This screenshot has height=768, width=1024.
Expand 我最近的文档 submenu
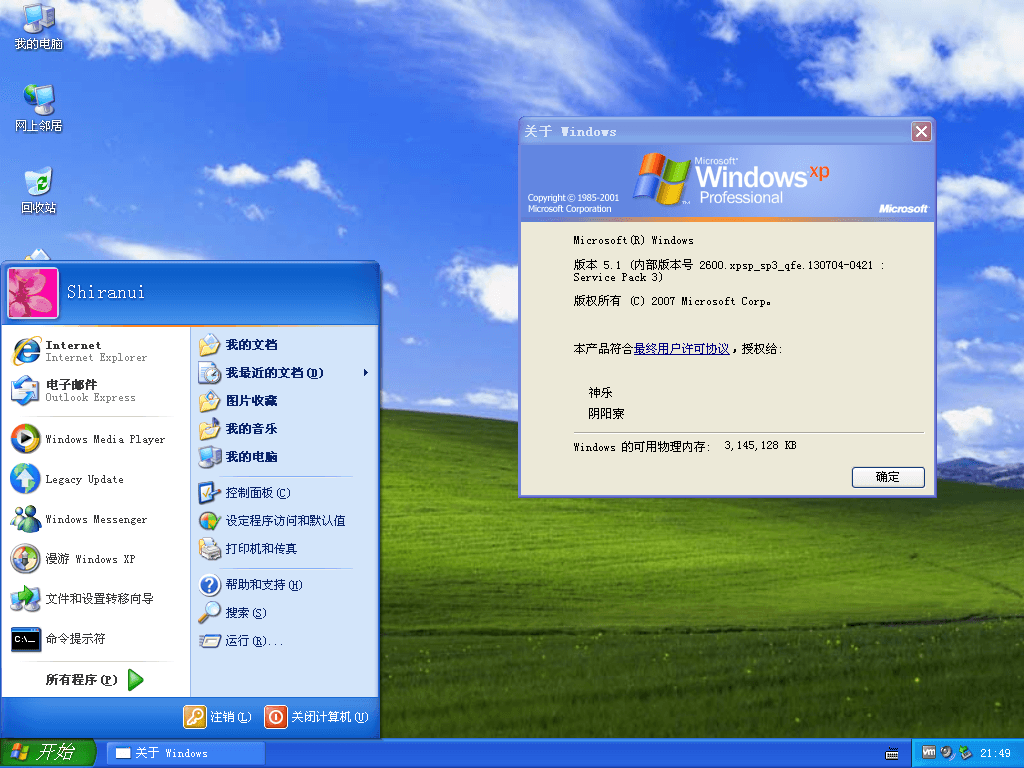pyautogui.click(x=285, y=372)
